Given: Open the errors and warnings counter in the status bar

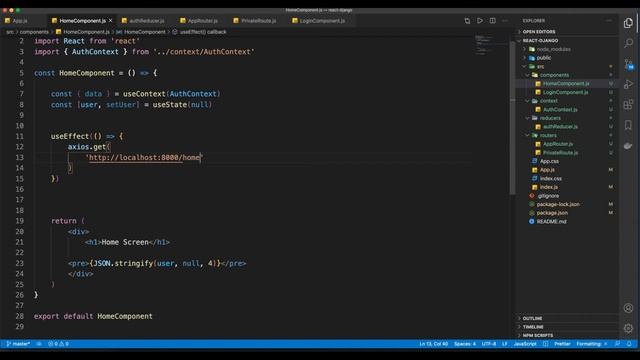Looking at the screenshot, I should (58, 344).
